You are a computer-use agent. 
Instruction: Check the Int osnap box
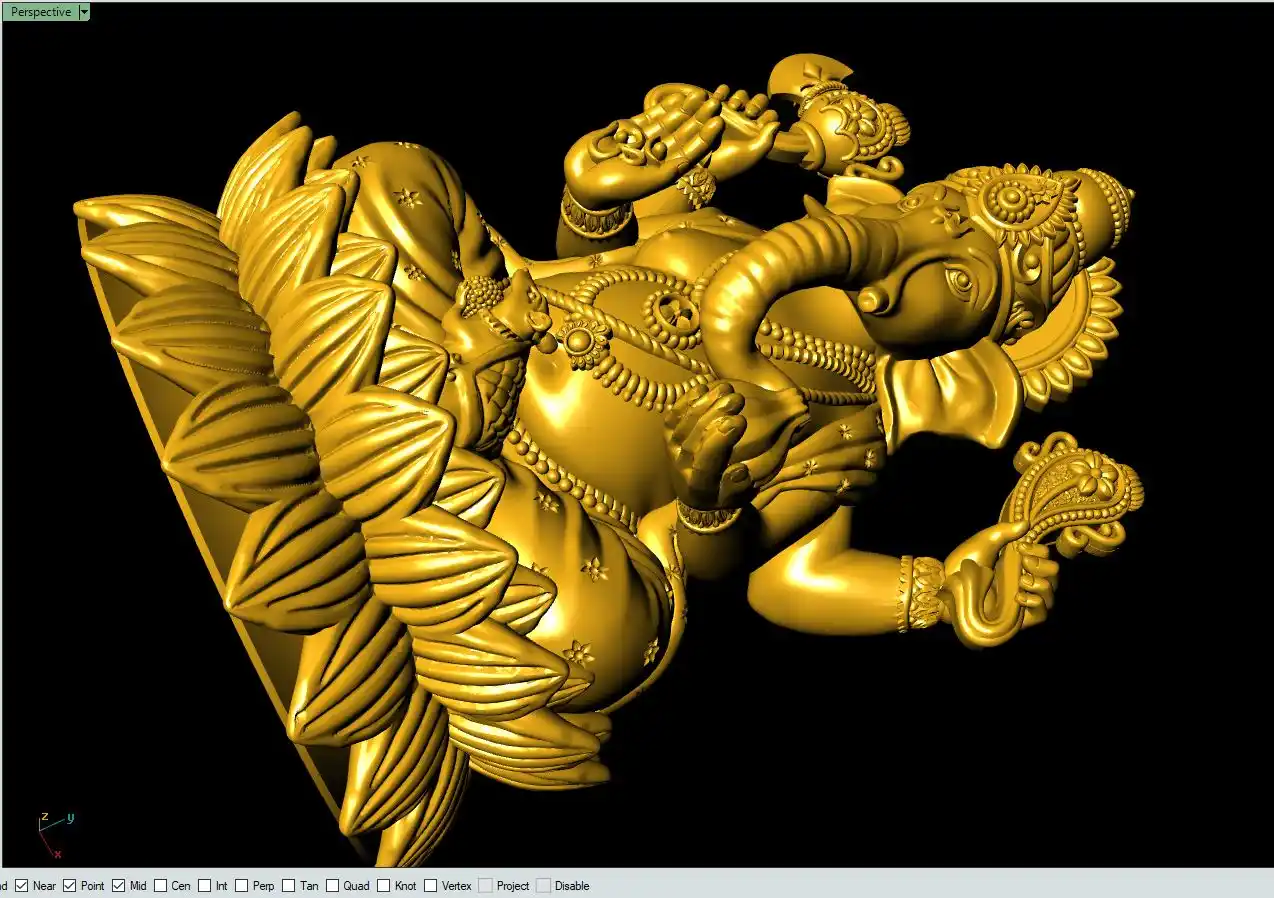(205, 886)
